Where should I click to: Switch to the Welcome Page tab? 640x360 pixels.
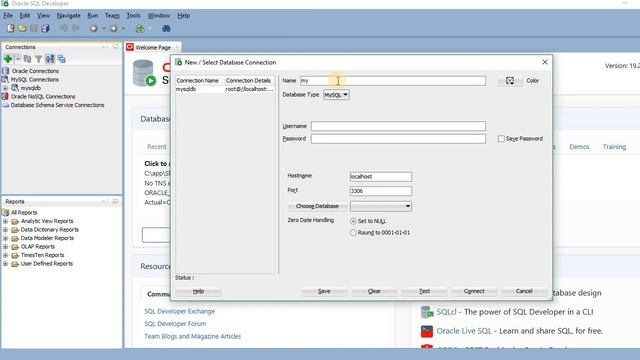point(153,47)
